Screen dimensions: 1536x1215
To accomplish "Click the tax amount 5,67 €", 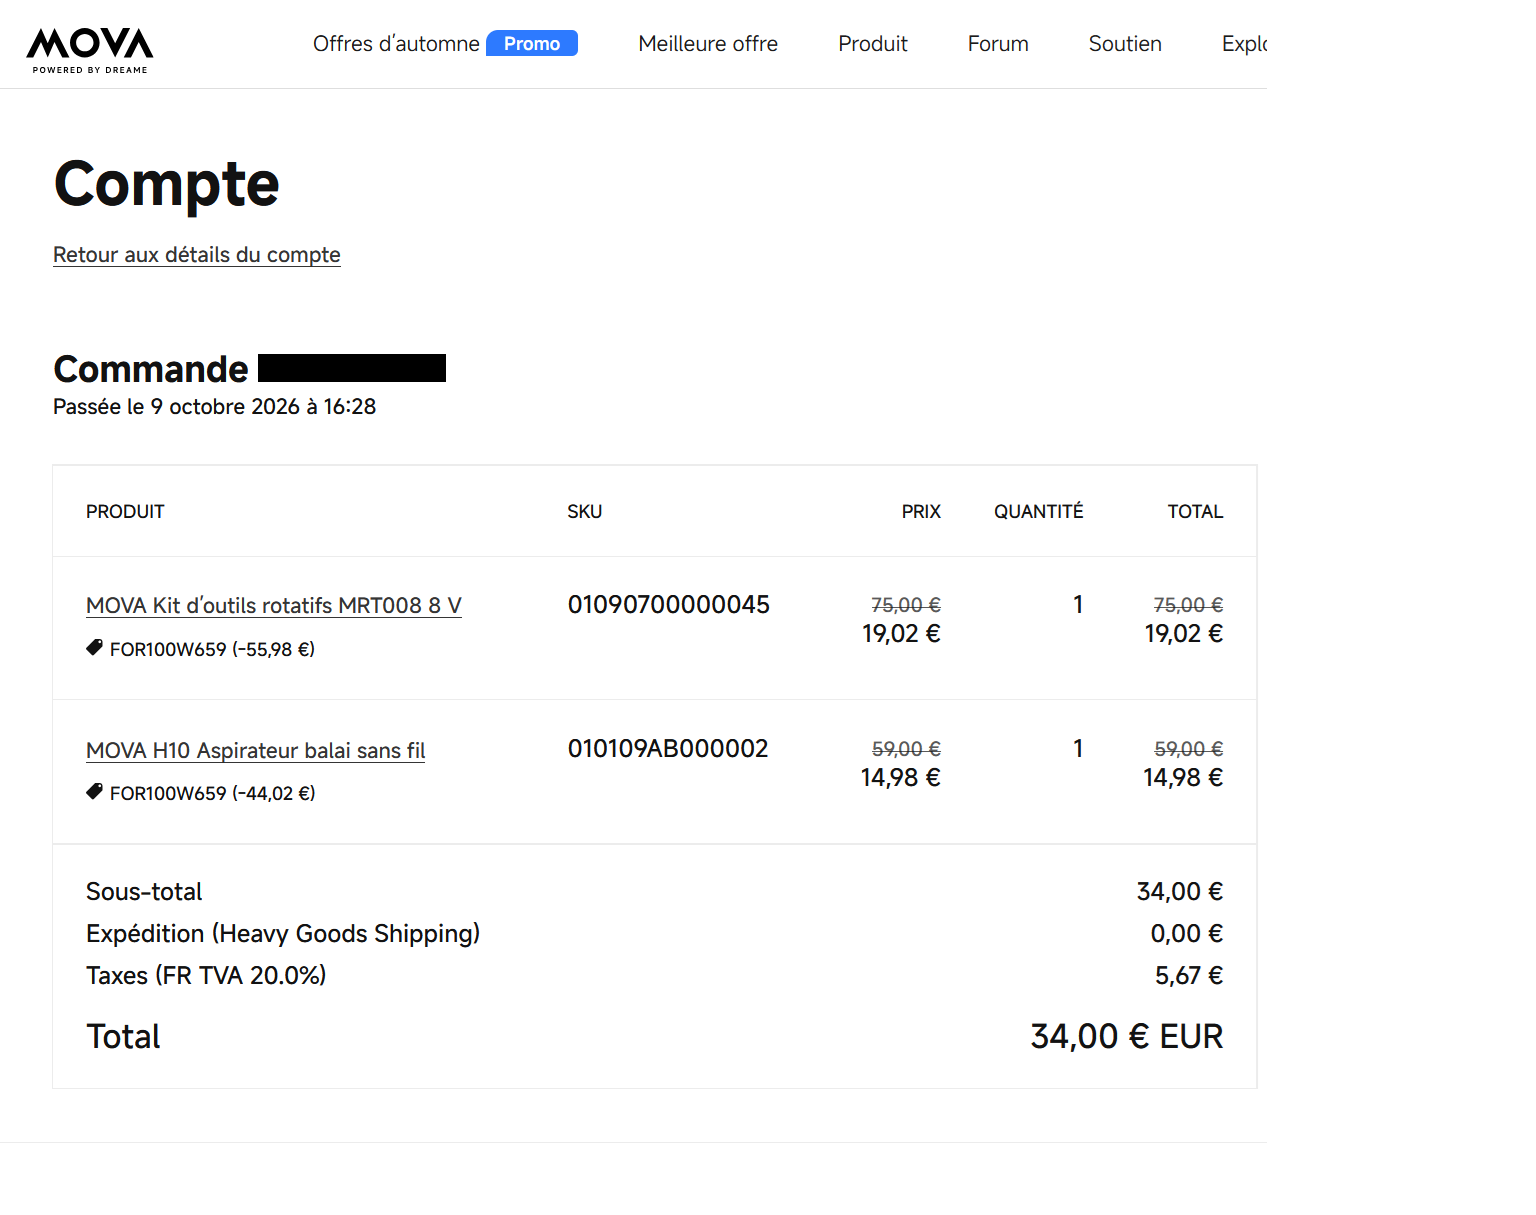I will pos(1189,975).
